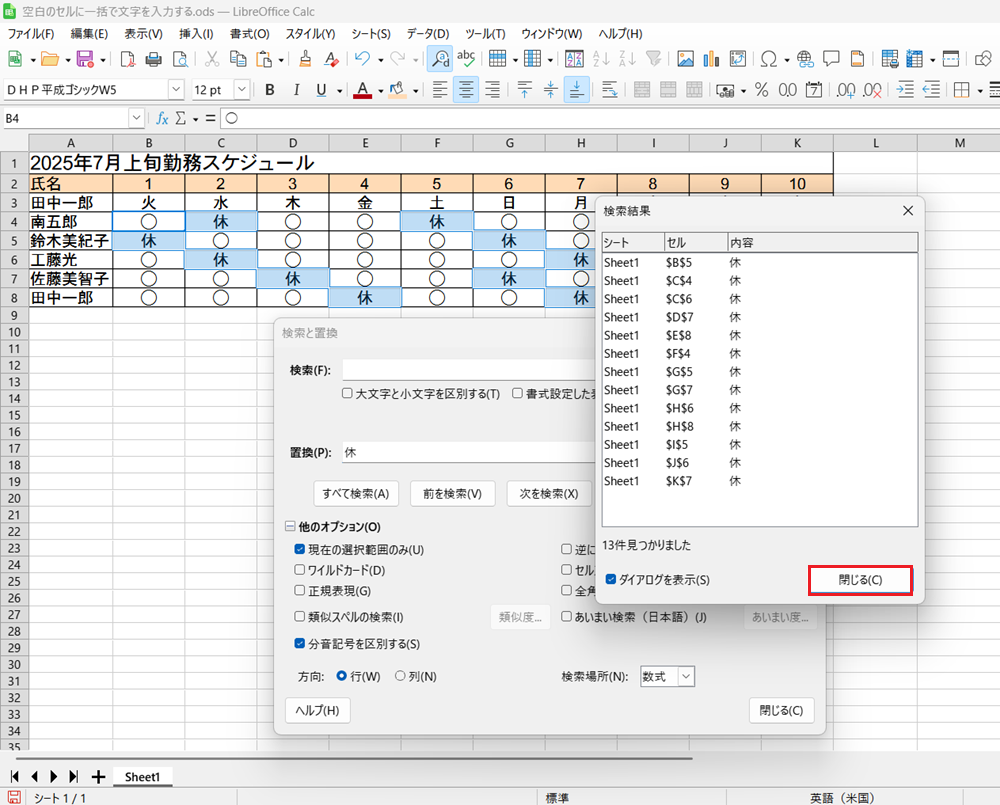Click the Sort ascending icon
The image size is (1000, 805).
[x=601, y=59]
